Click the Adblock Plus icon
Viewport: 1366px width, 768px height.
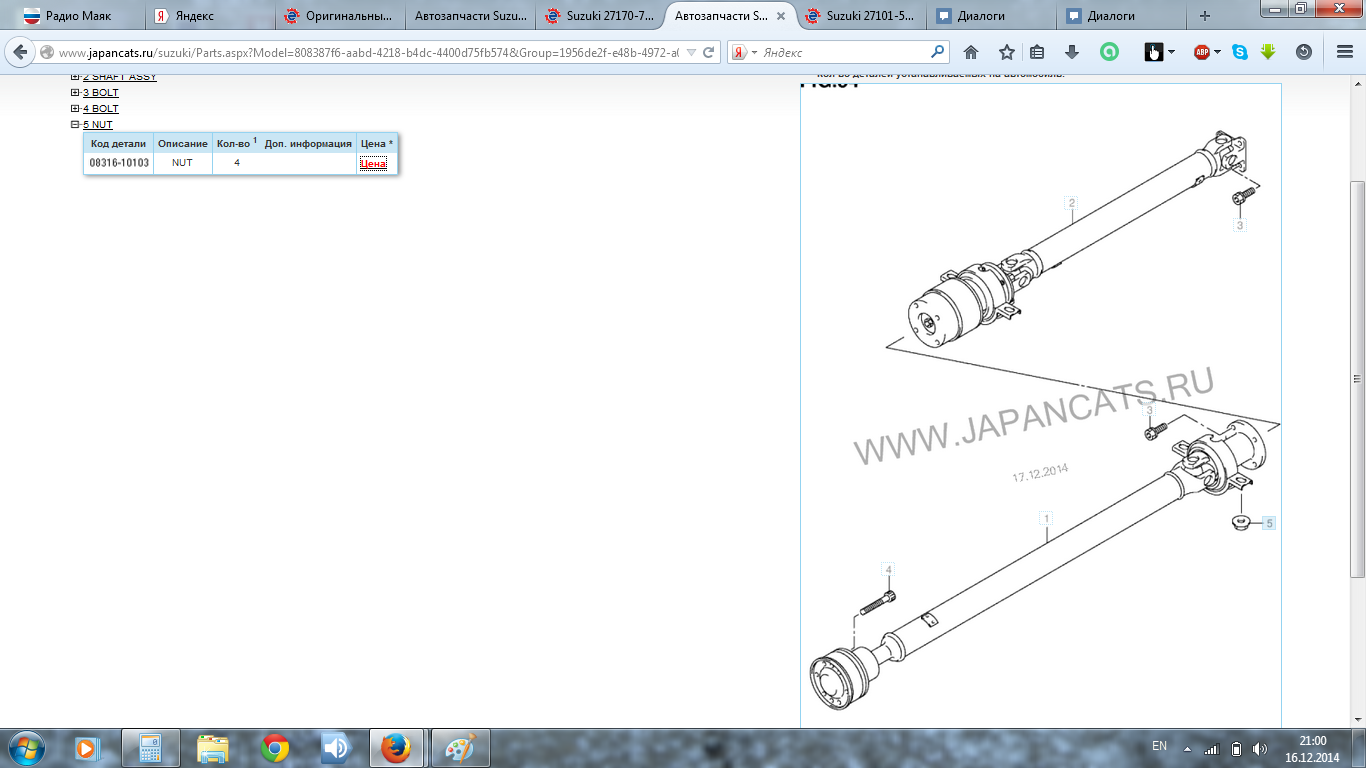click(1202, 52)
